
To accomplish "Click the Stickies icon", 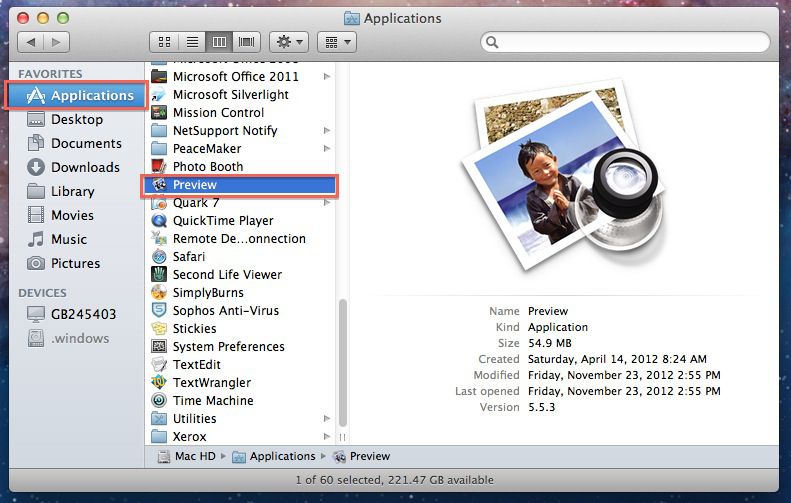I will click(159, 328).
